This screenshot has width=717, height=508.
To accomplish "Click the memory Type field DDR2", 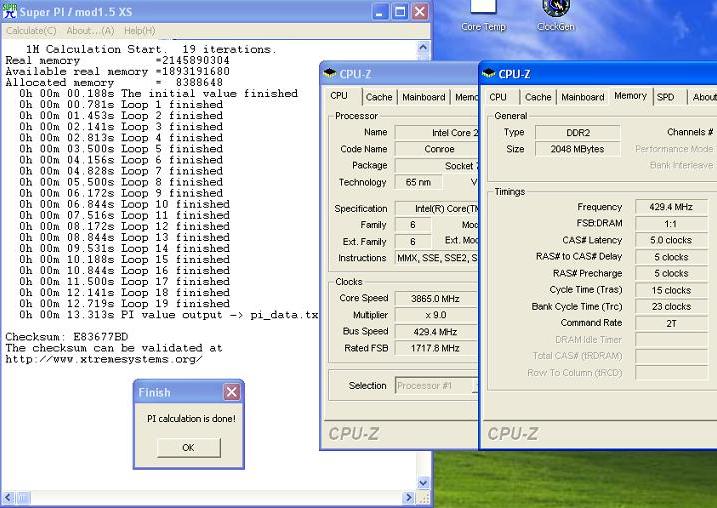I will point(578,133).
